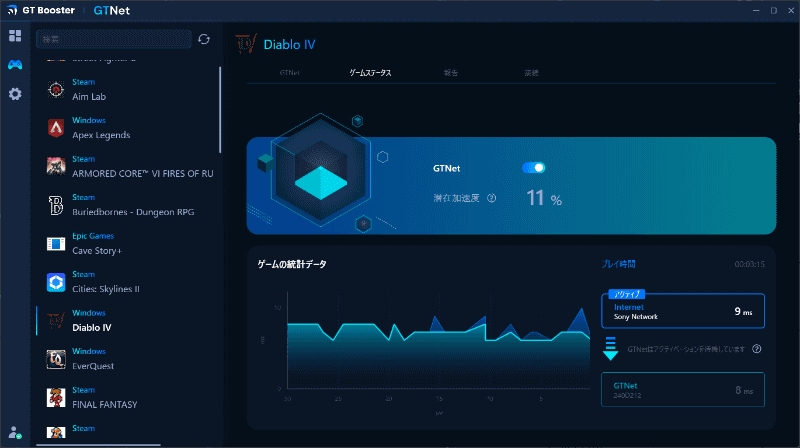Image resolution: width=800 pixels, height=448 pixels.
Task: Open the rightmost tab after 報告
Action: (x=532, y=73)
